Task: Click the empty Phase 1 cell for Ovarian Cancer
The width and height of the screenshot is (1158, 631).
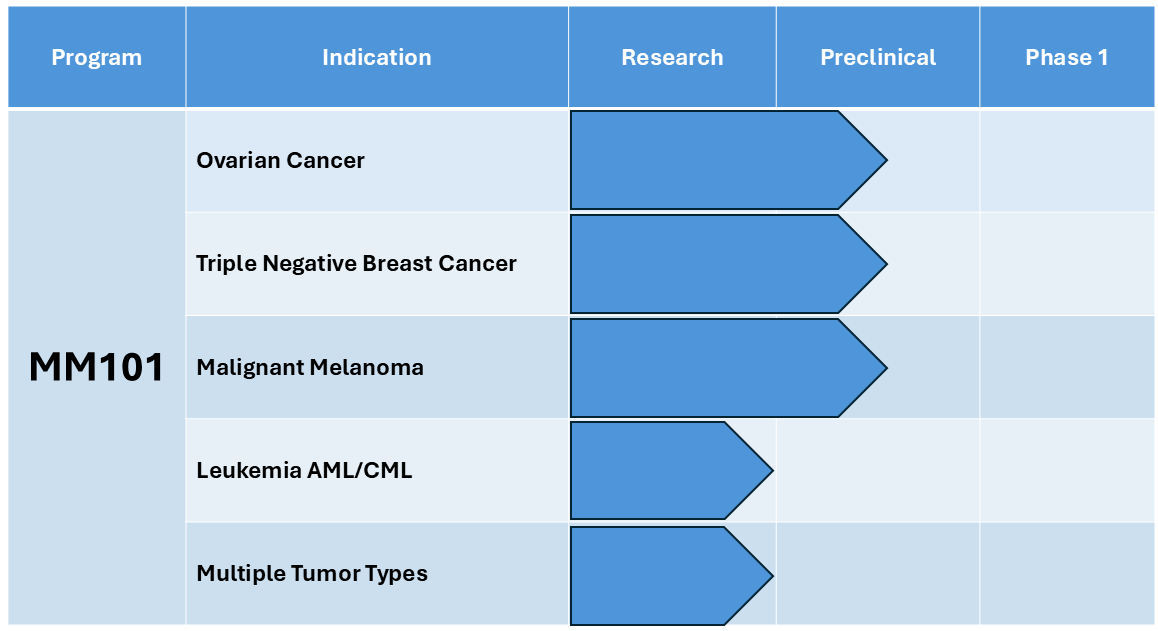Action: click(1067, 161)
